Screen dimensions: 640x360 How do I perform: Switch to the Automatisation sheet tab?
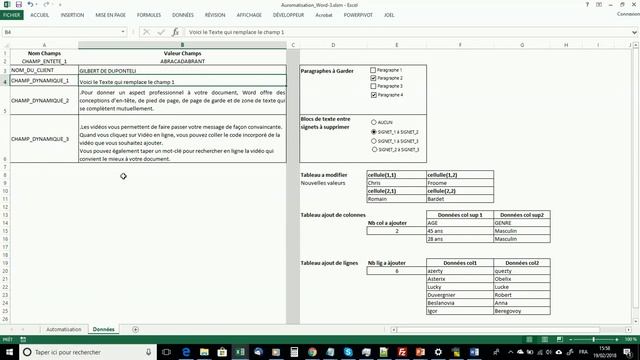click(x=64, y=329)
